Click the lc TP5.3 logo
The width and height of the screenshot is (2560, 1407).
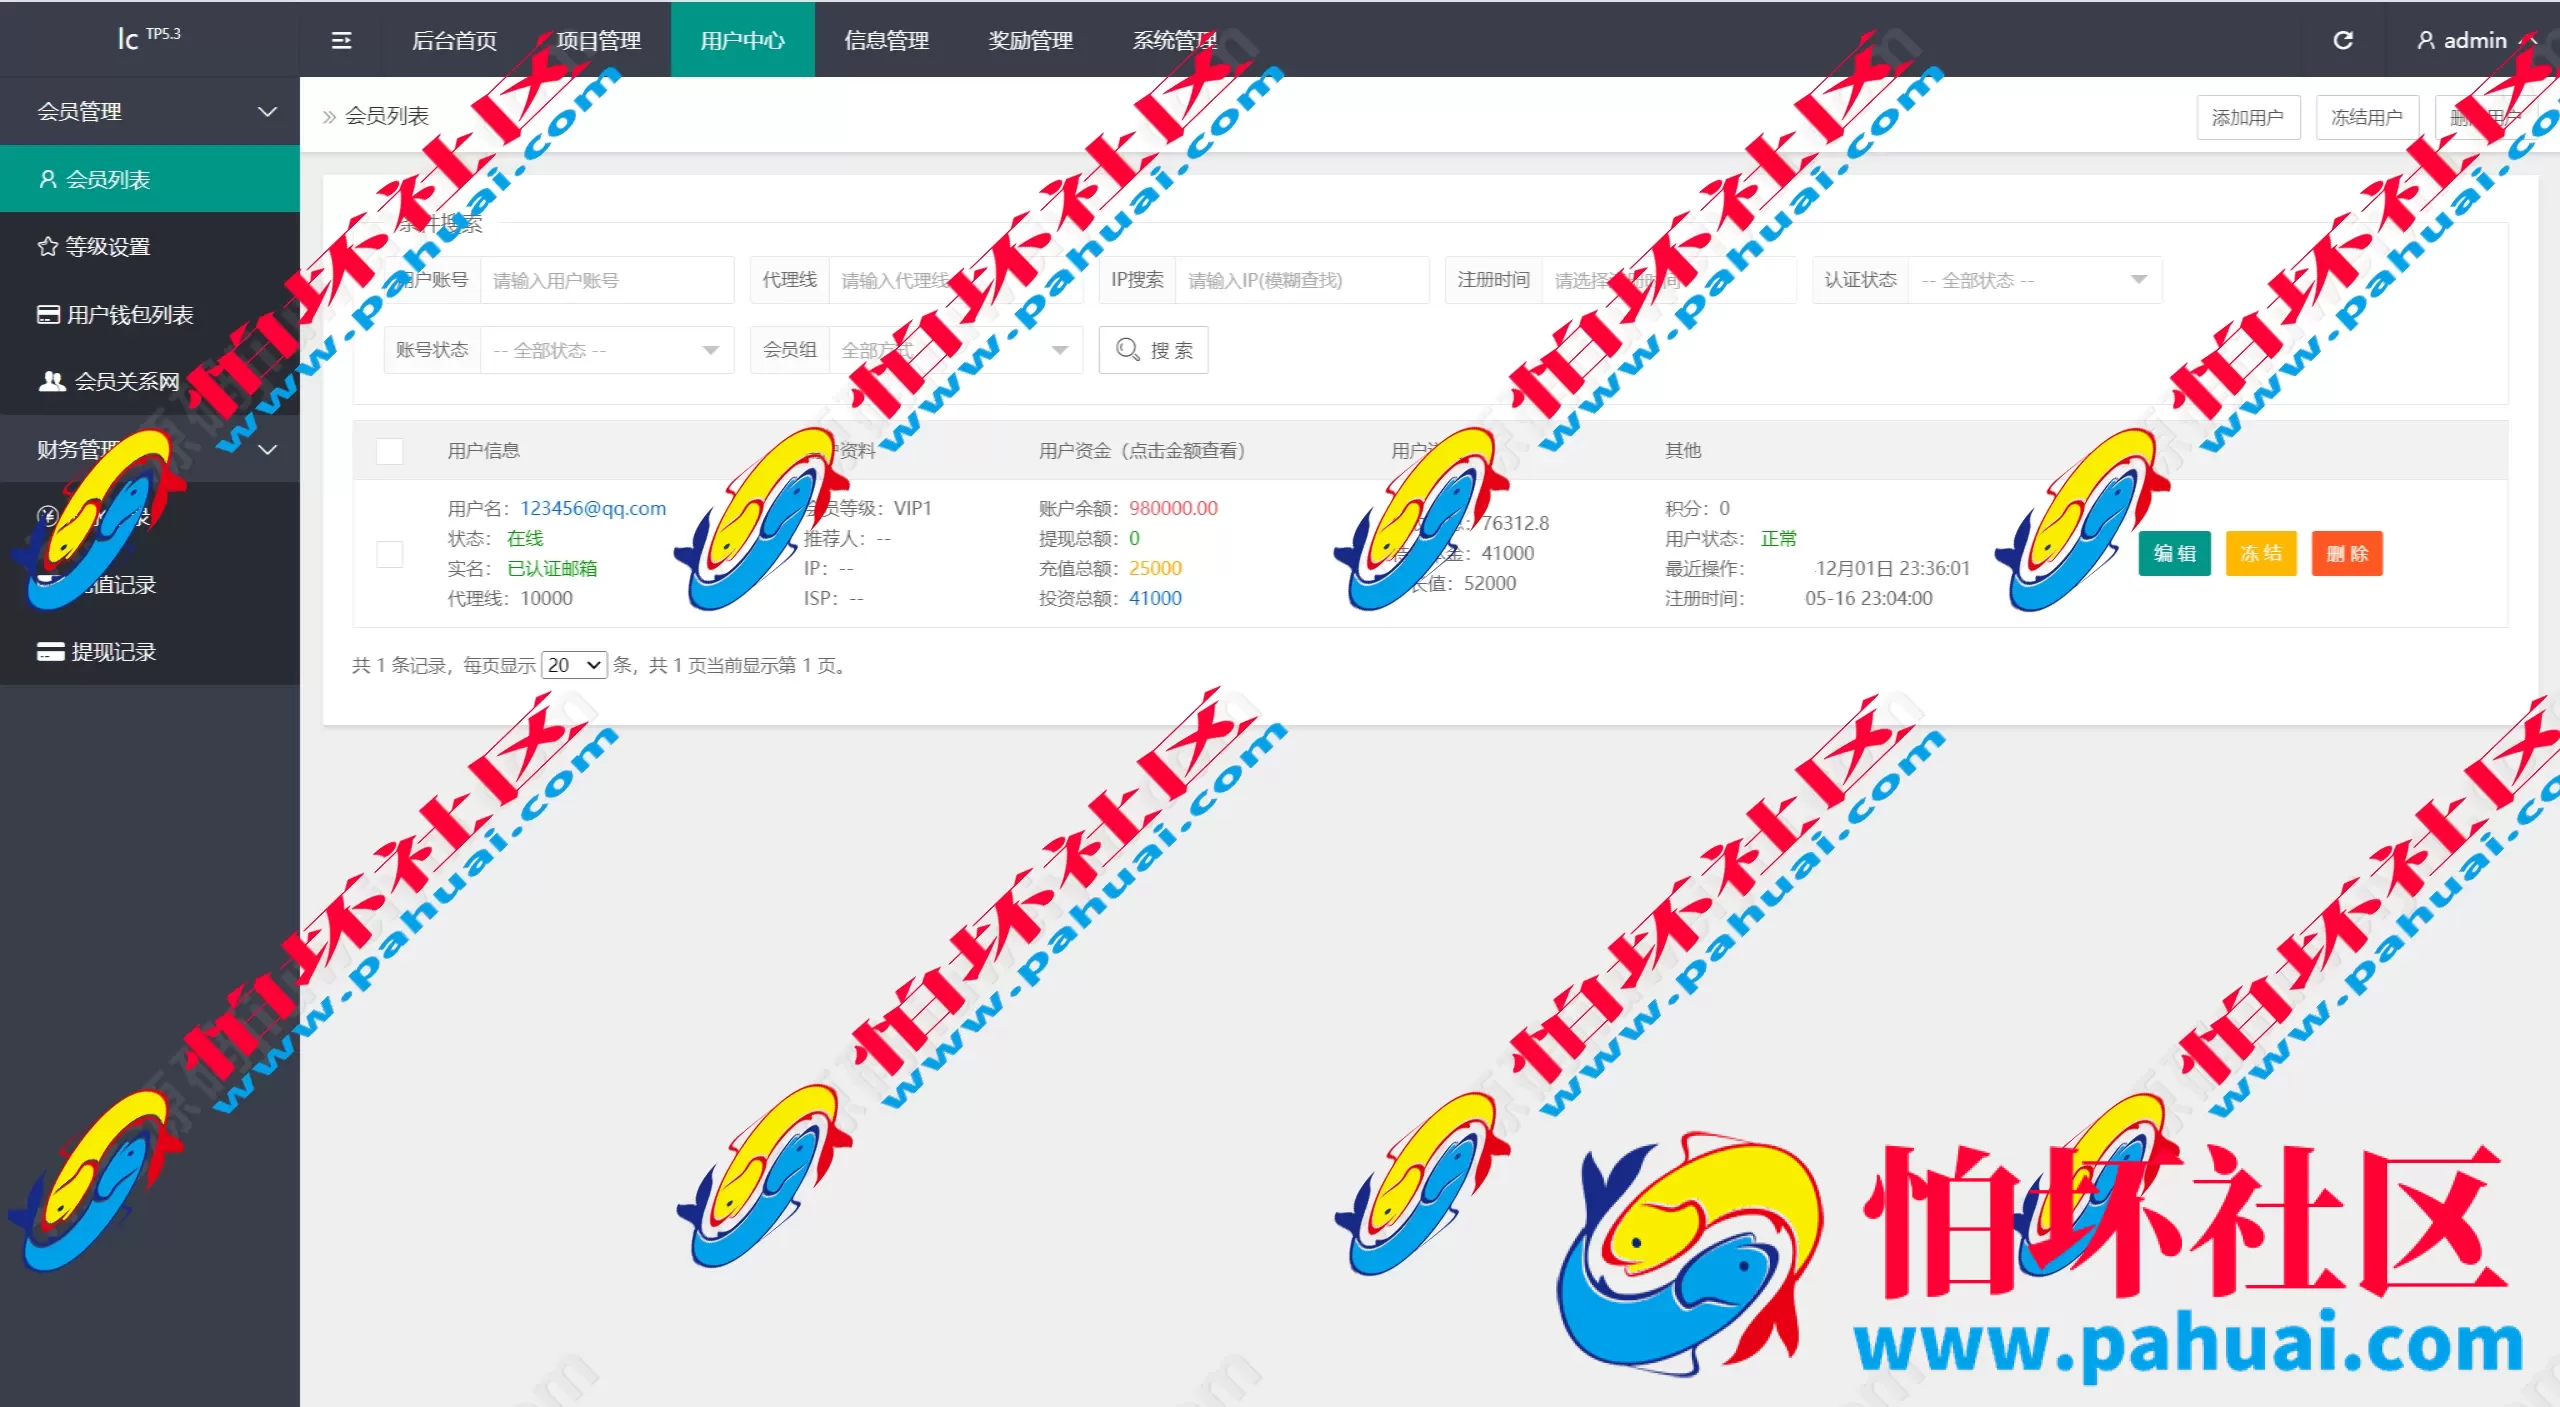click(x=149, y=38)
